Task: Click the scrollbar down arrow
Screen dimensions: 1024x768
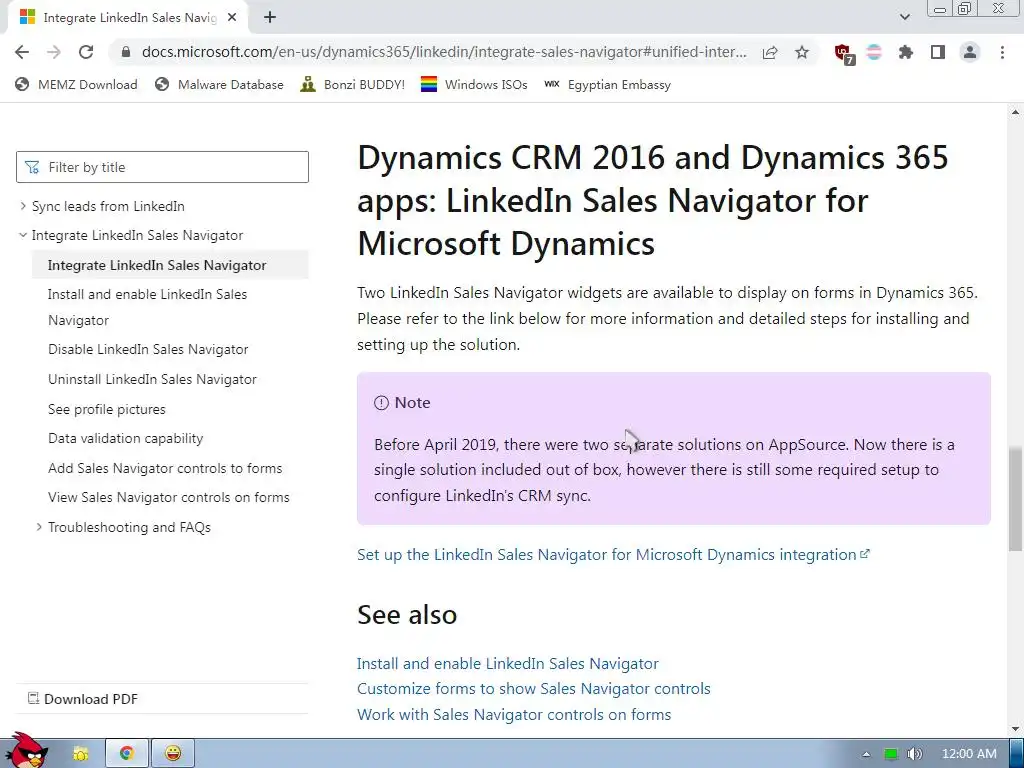Action: tap(1015, 729)
